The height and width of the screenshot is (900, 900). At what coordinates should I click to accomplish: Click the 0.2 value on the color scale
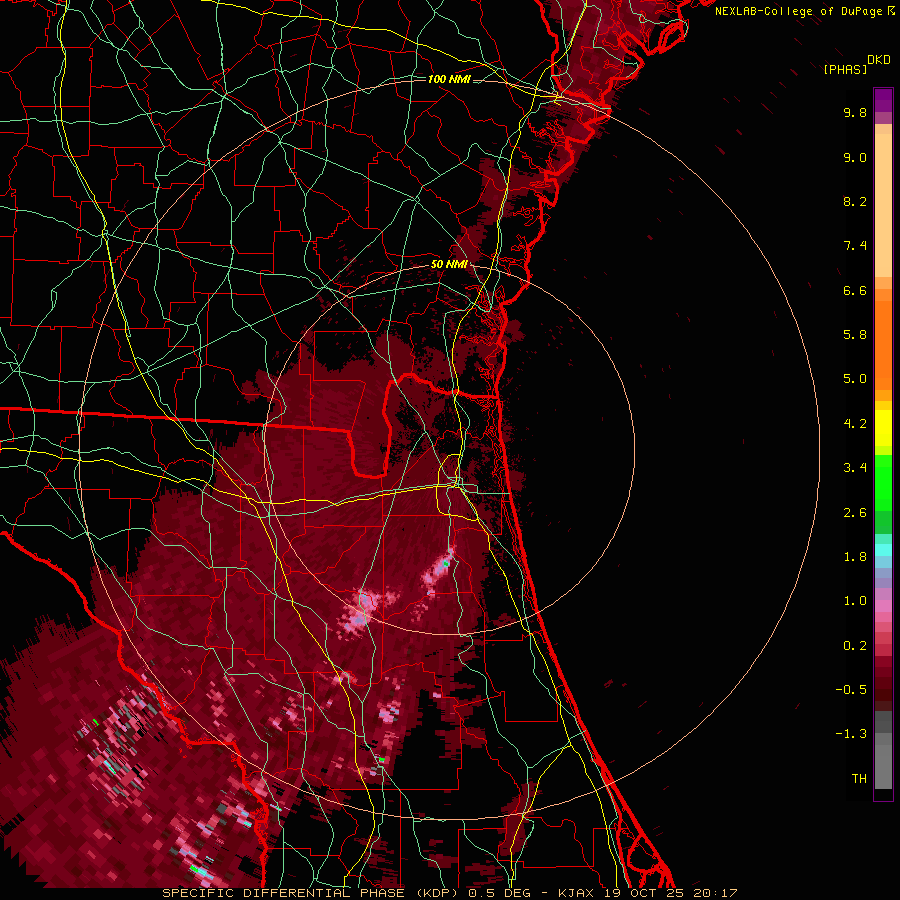point(855,646)
